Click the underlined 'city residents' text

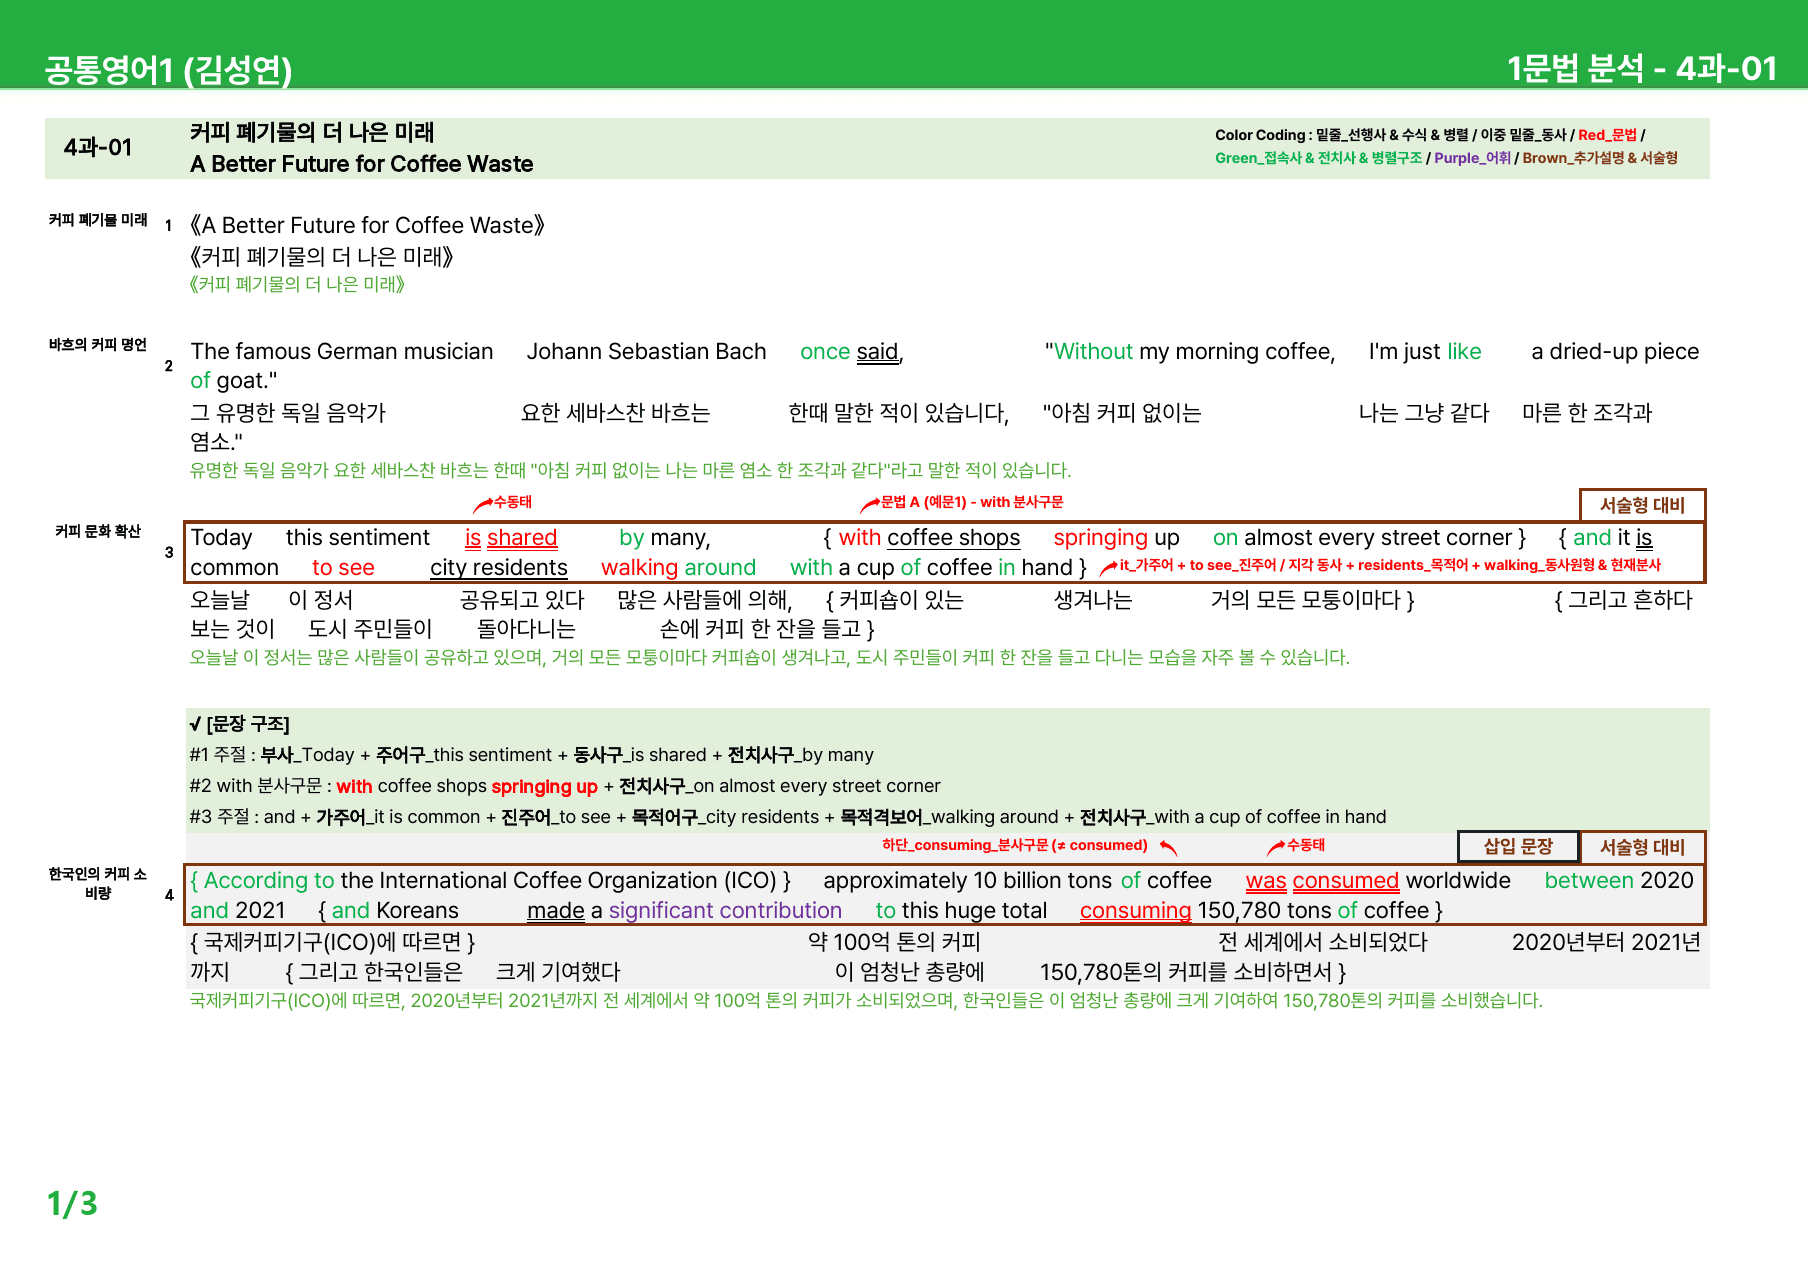[499, 568]
